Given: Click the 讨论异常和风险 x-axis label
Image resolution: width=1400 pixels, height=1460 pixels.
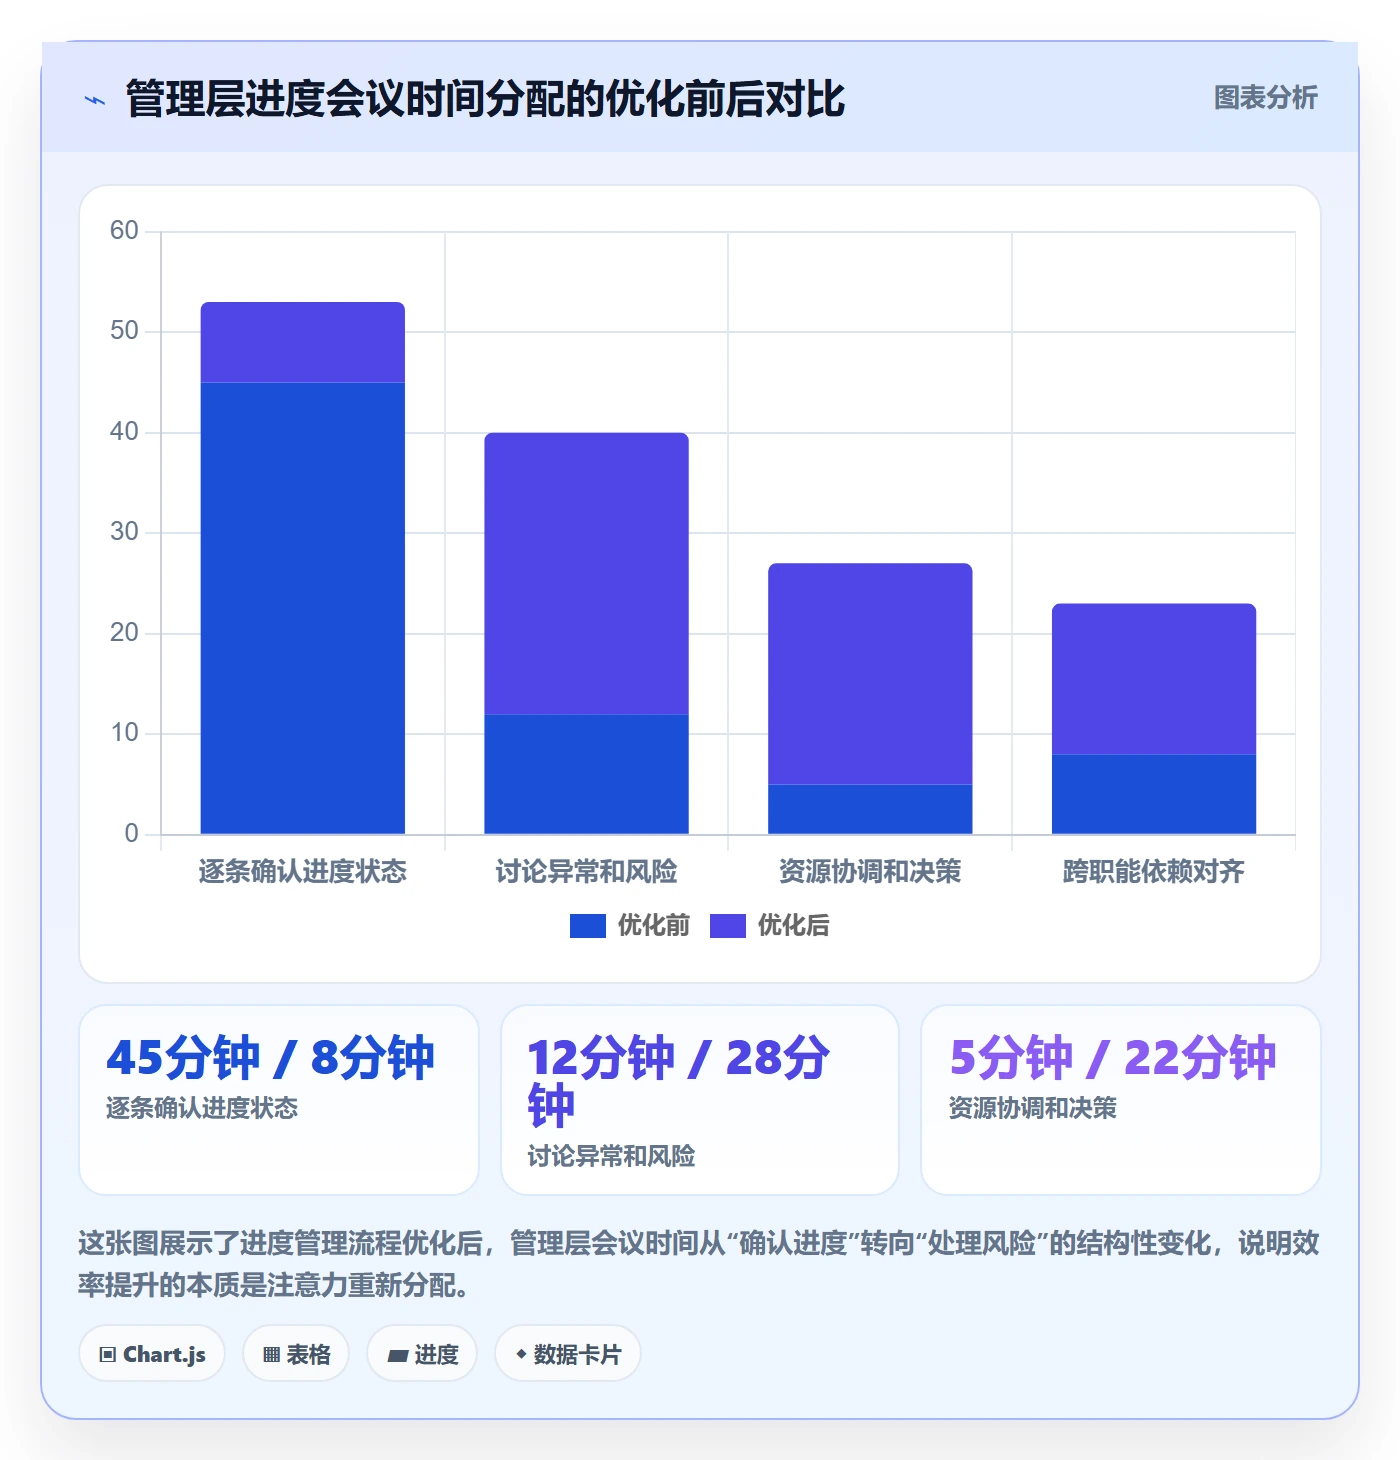Looking at the screenshot, I should 587,871.
